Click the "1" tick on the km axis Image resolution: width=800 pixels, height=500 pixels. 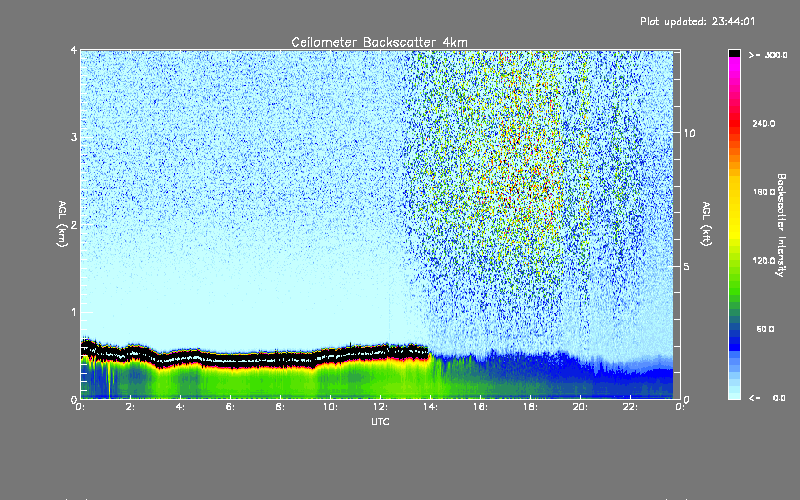(x=74, y=312)
